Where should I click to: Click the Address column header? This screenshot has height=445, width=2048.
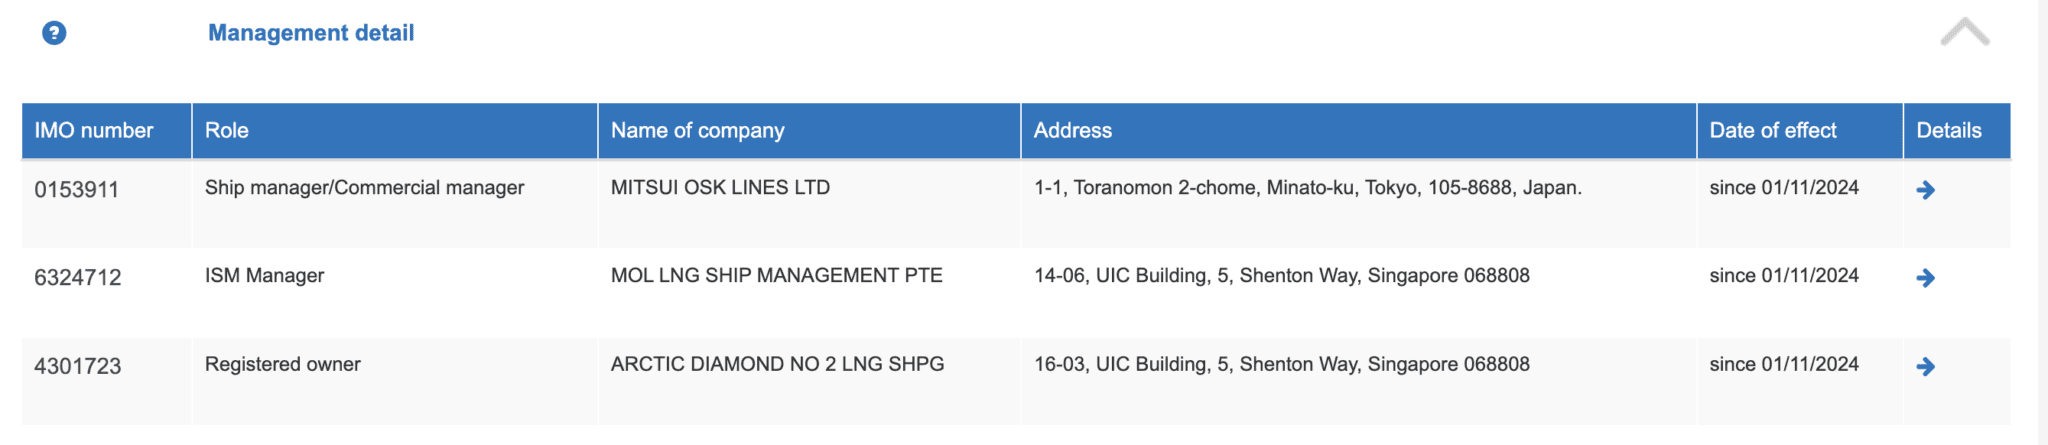pos(1073,131)
